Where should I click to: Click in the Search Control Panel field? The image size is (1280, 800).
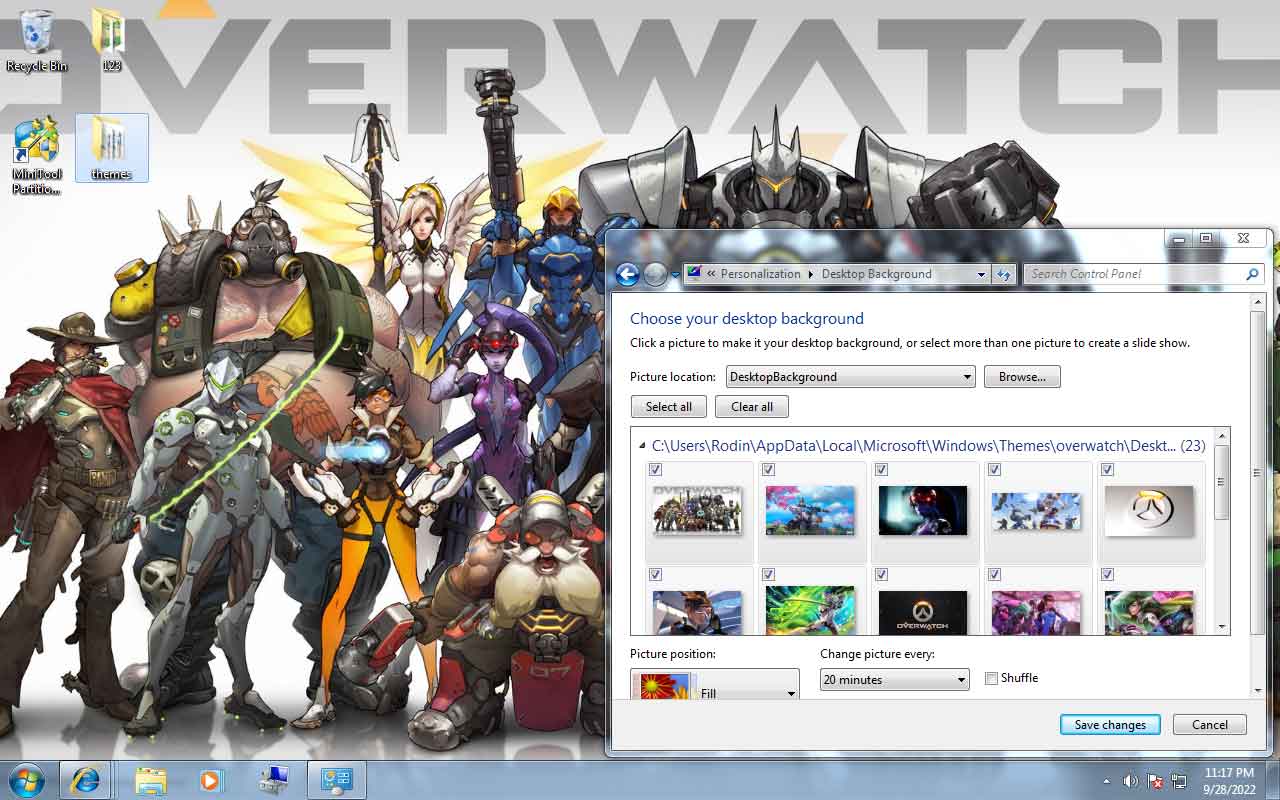coord(1135,274)
